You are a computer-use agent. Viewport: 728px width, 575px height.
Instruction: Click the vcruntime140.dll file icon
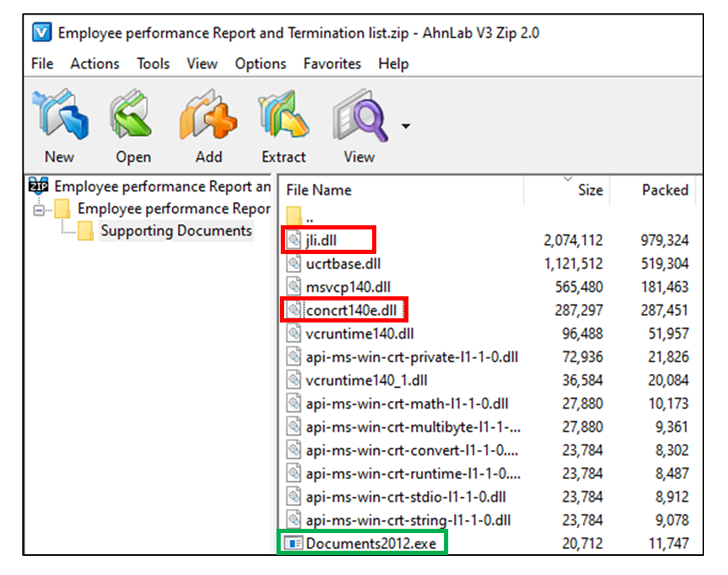tap(293, 333)
